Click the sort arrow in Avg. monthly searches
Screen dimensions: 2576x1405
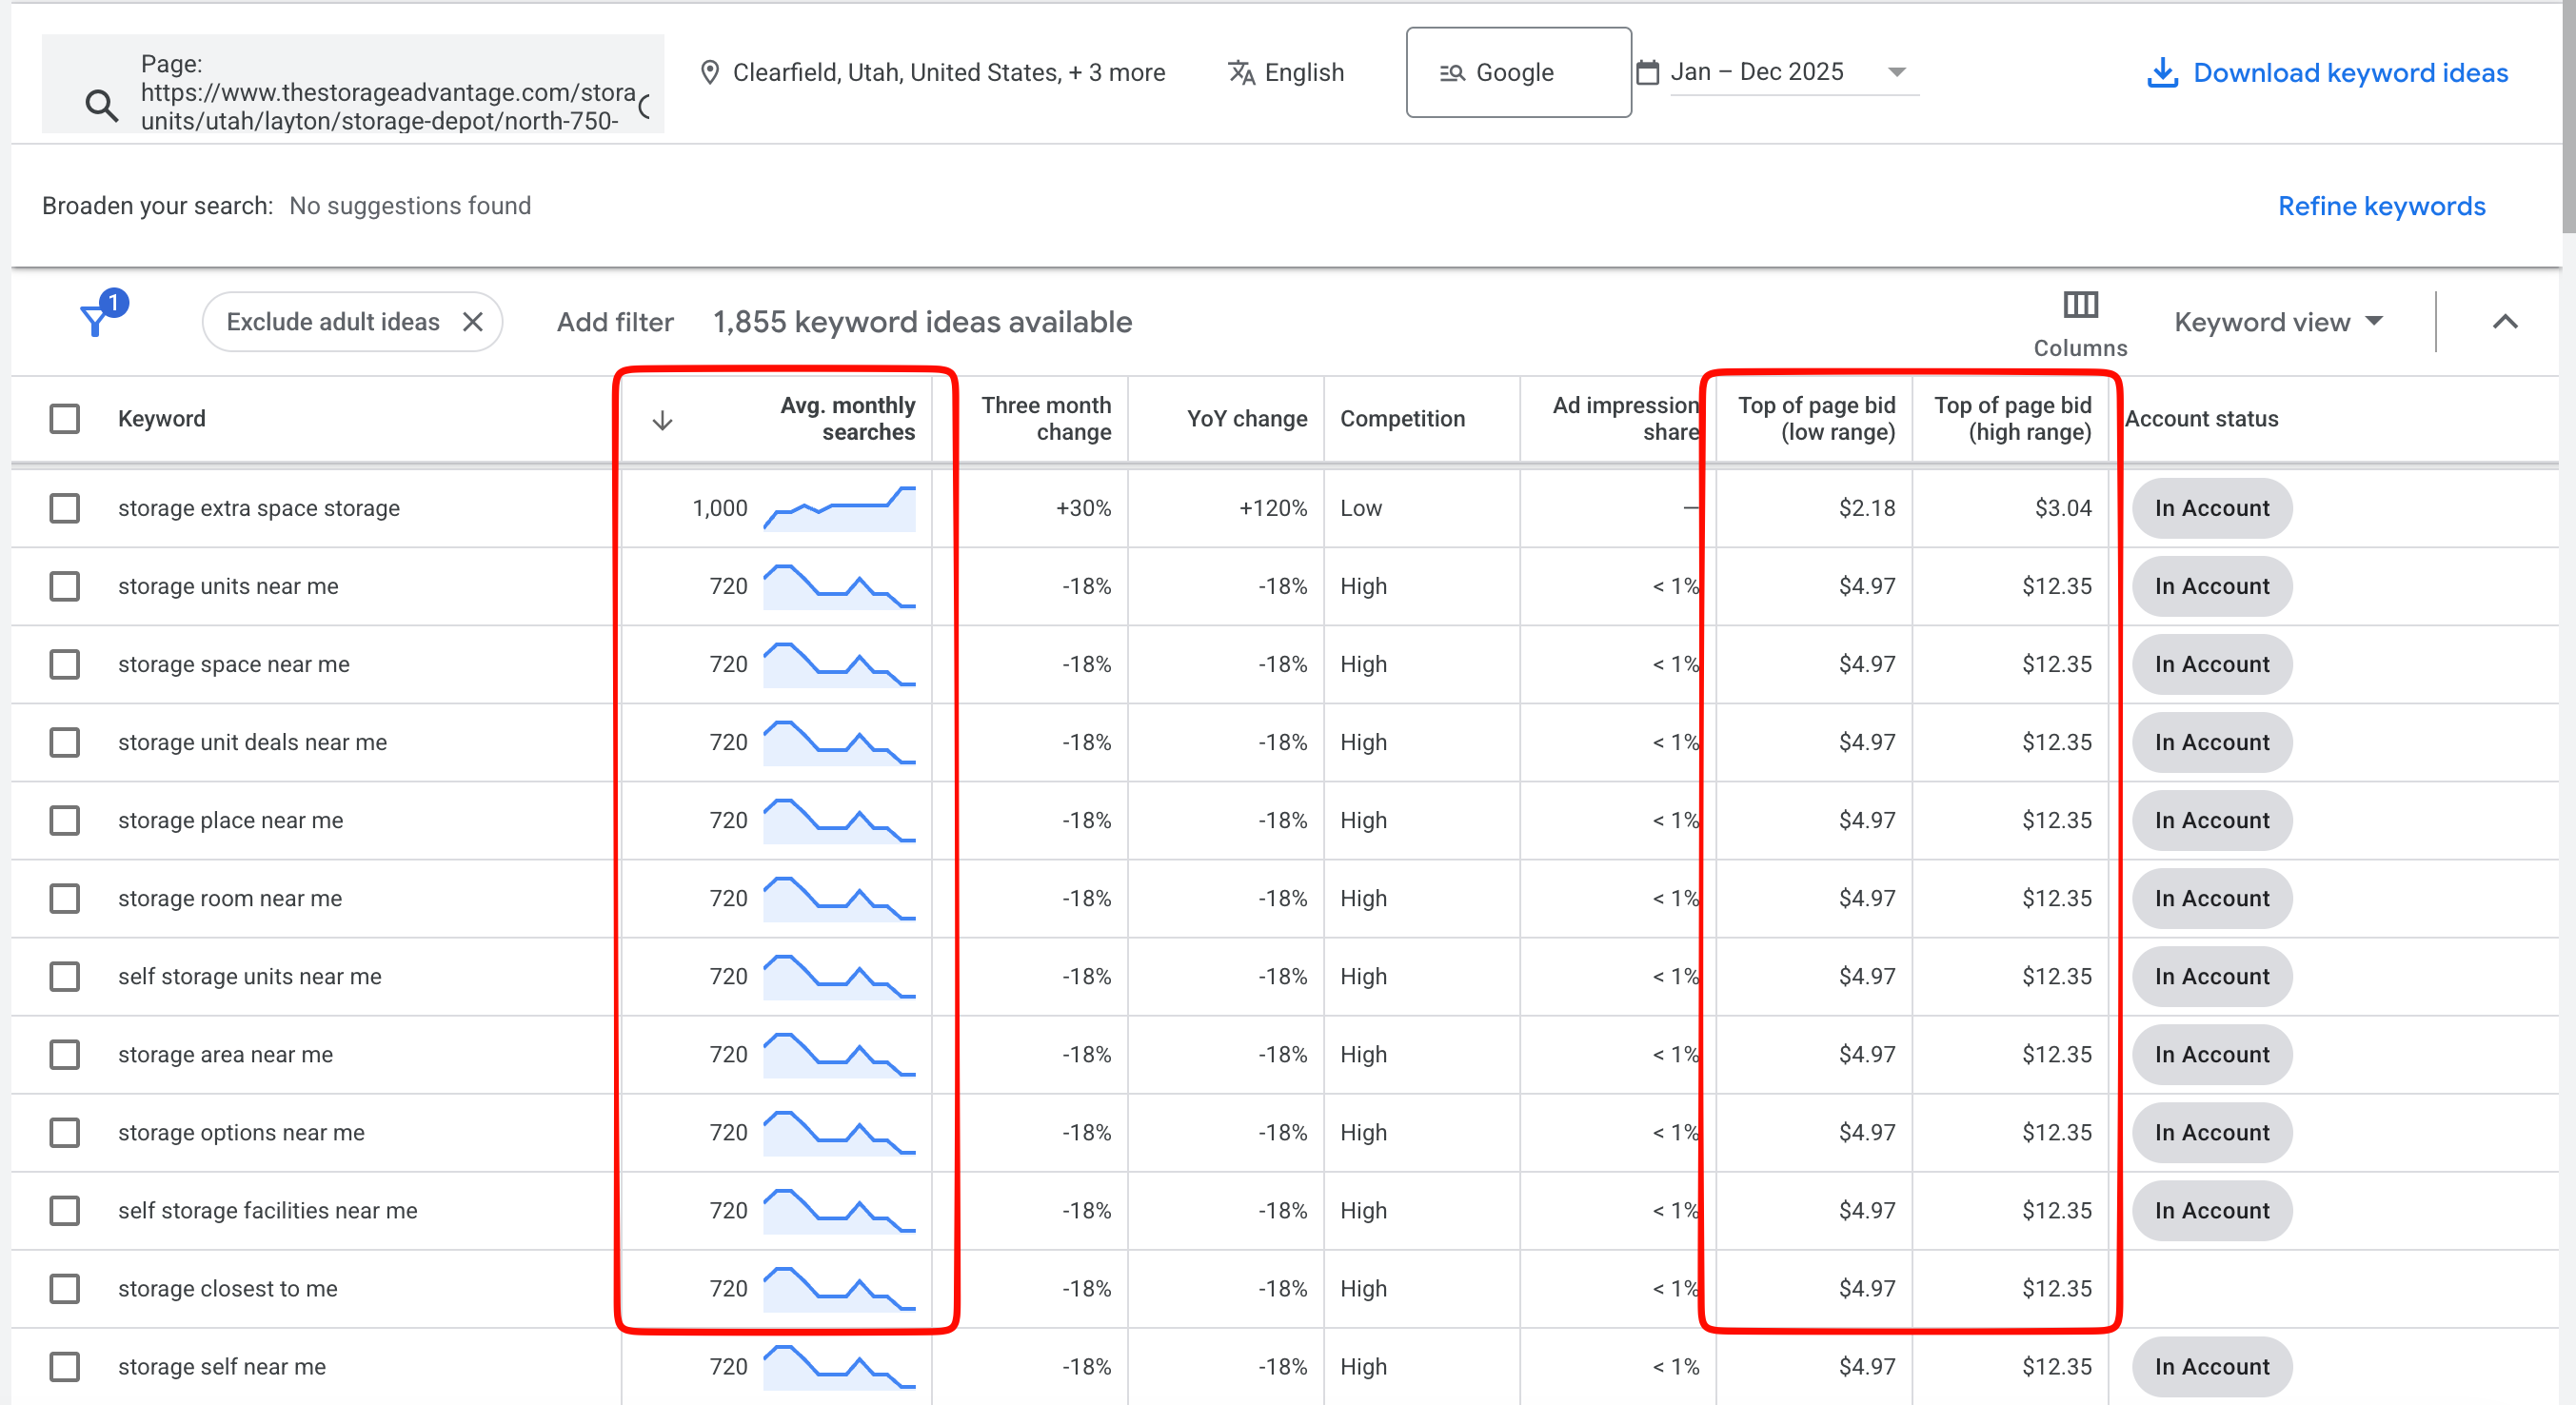[662, 420]
